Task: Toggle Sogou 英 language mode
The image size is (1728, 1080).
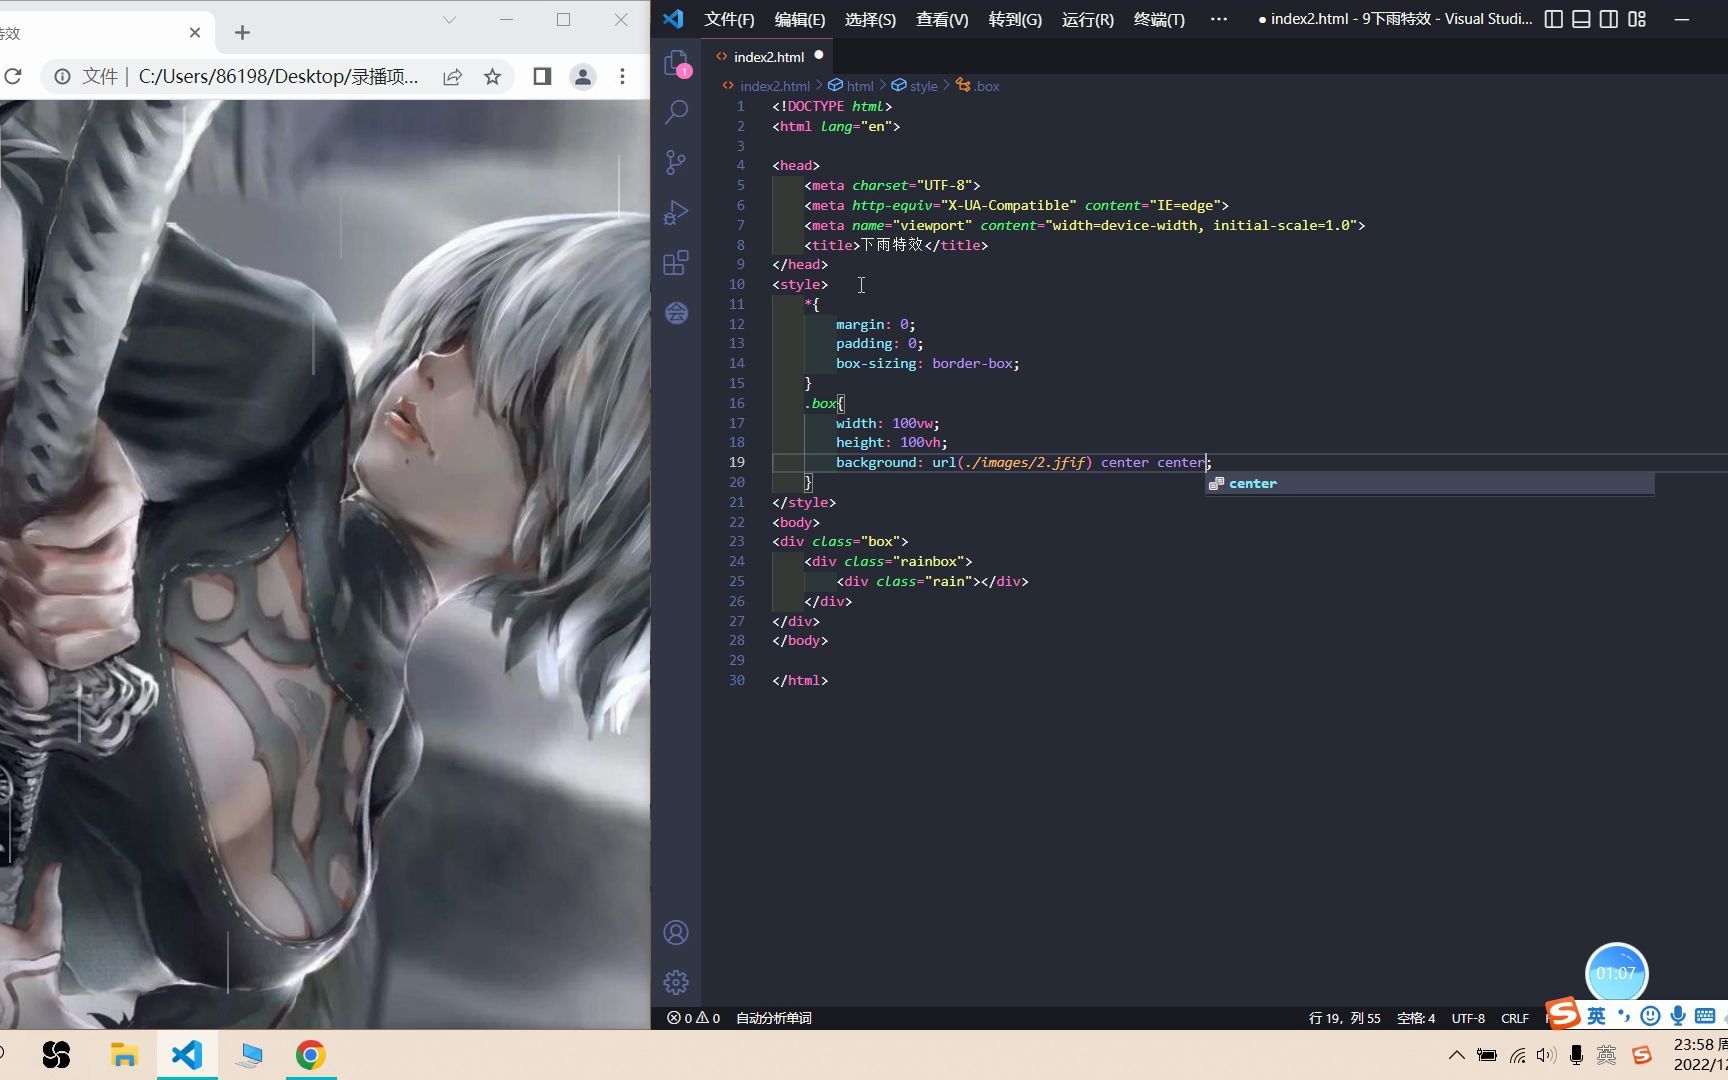Action: click(x=1597, y=1016)
